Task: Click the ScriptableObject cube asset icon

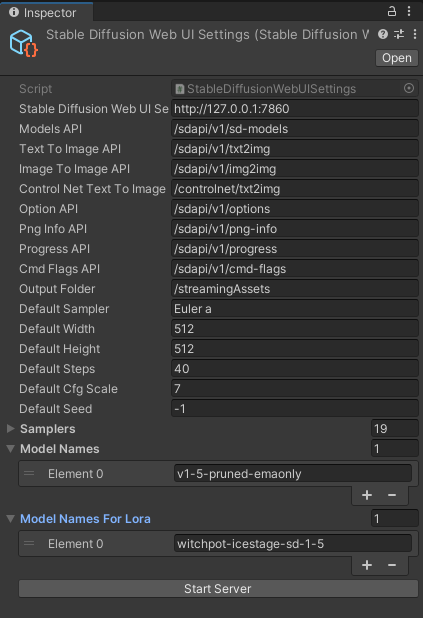Action: 23,43
